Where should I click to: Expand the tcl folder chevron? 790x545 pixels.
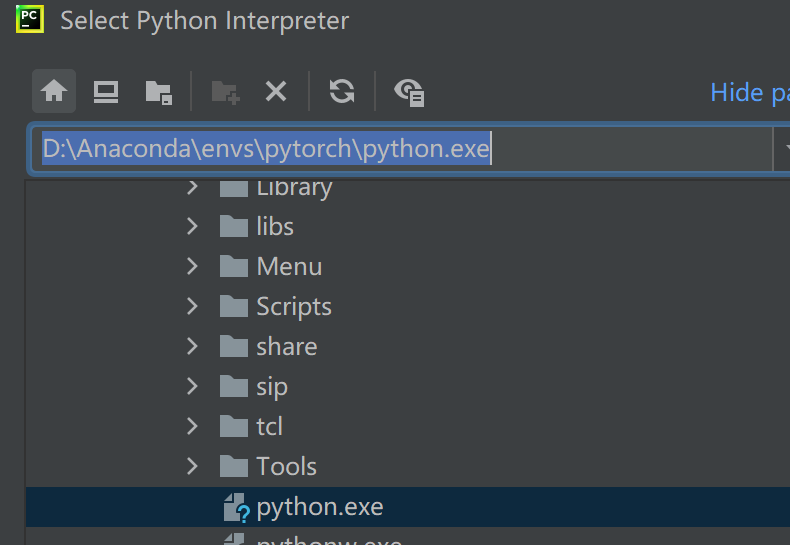pyautogui.click(x=192, y=426)
